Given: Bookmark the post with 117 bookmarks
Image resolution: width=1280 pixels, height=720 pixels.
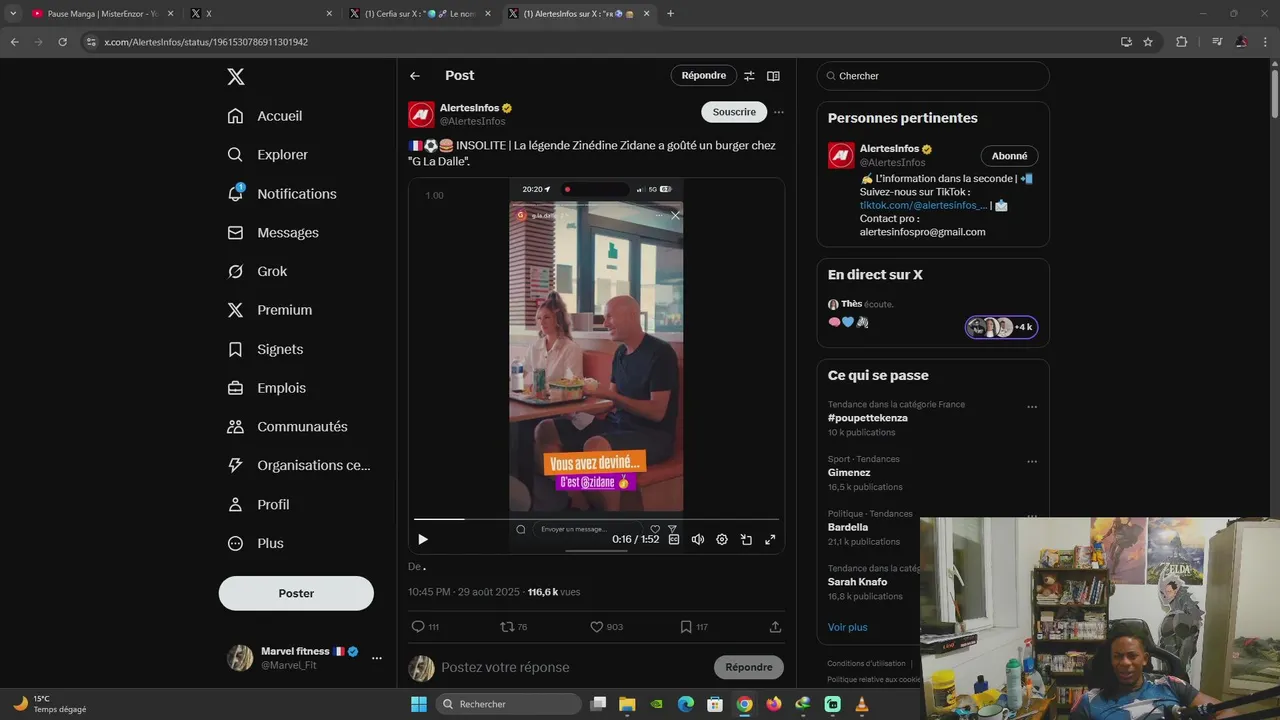Looking at the screenshot, I should click(694, 627).
